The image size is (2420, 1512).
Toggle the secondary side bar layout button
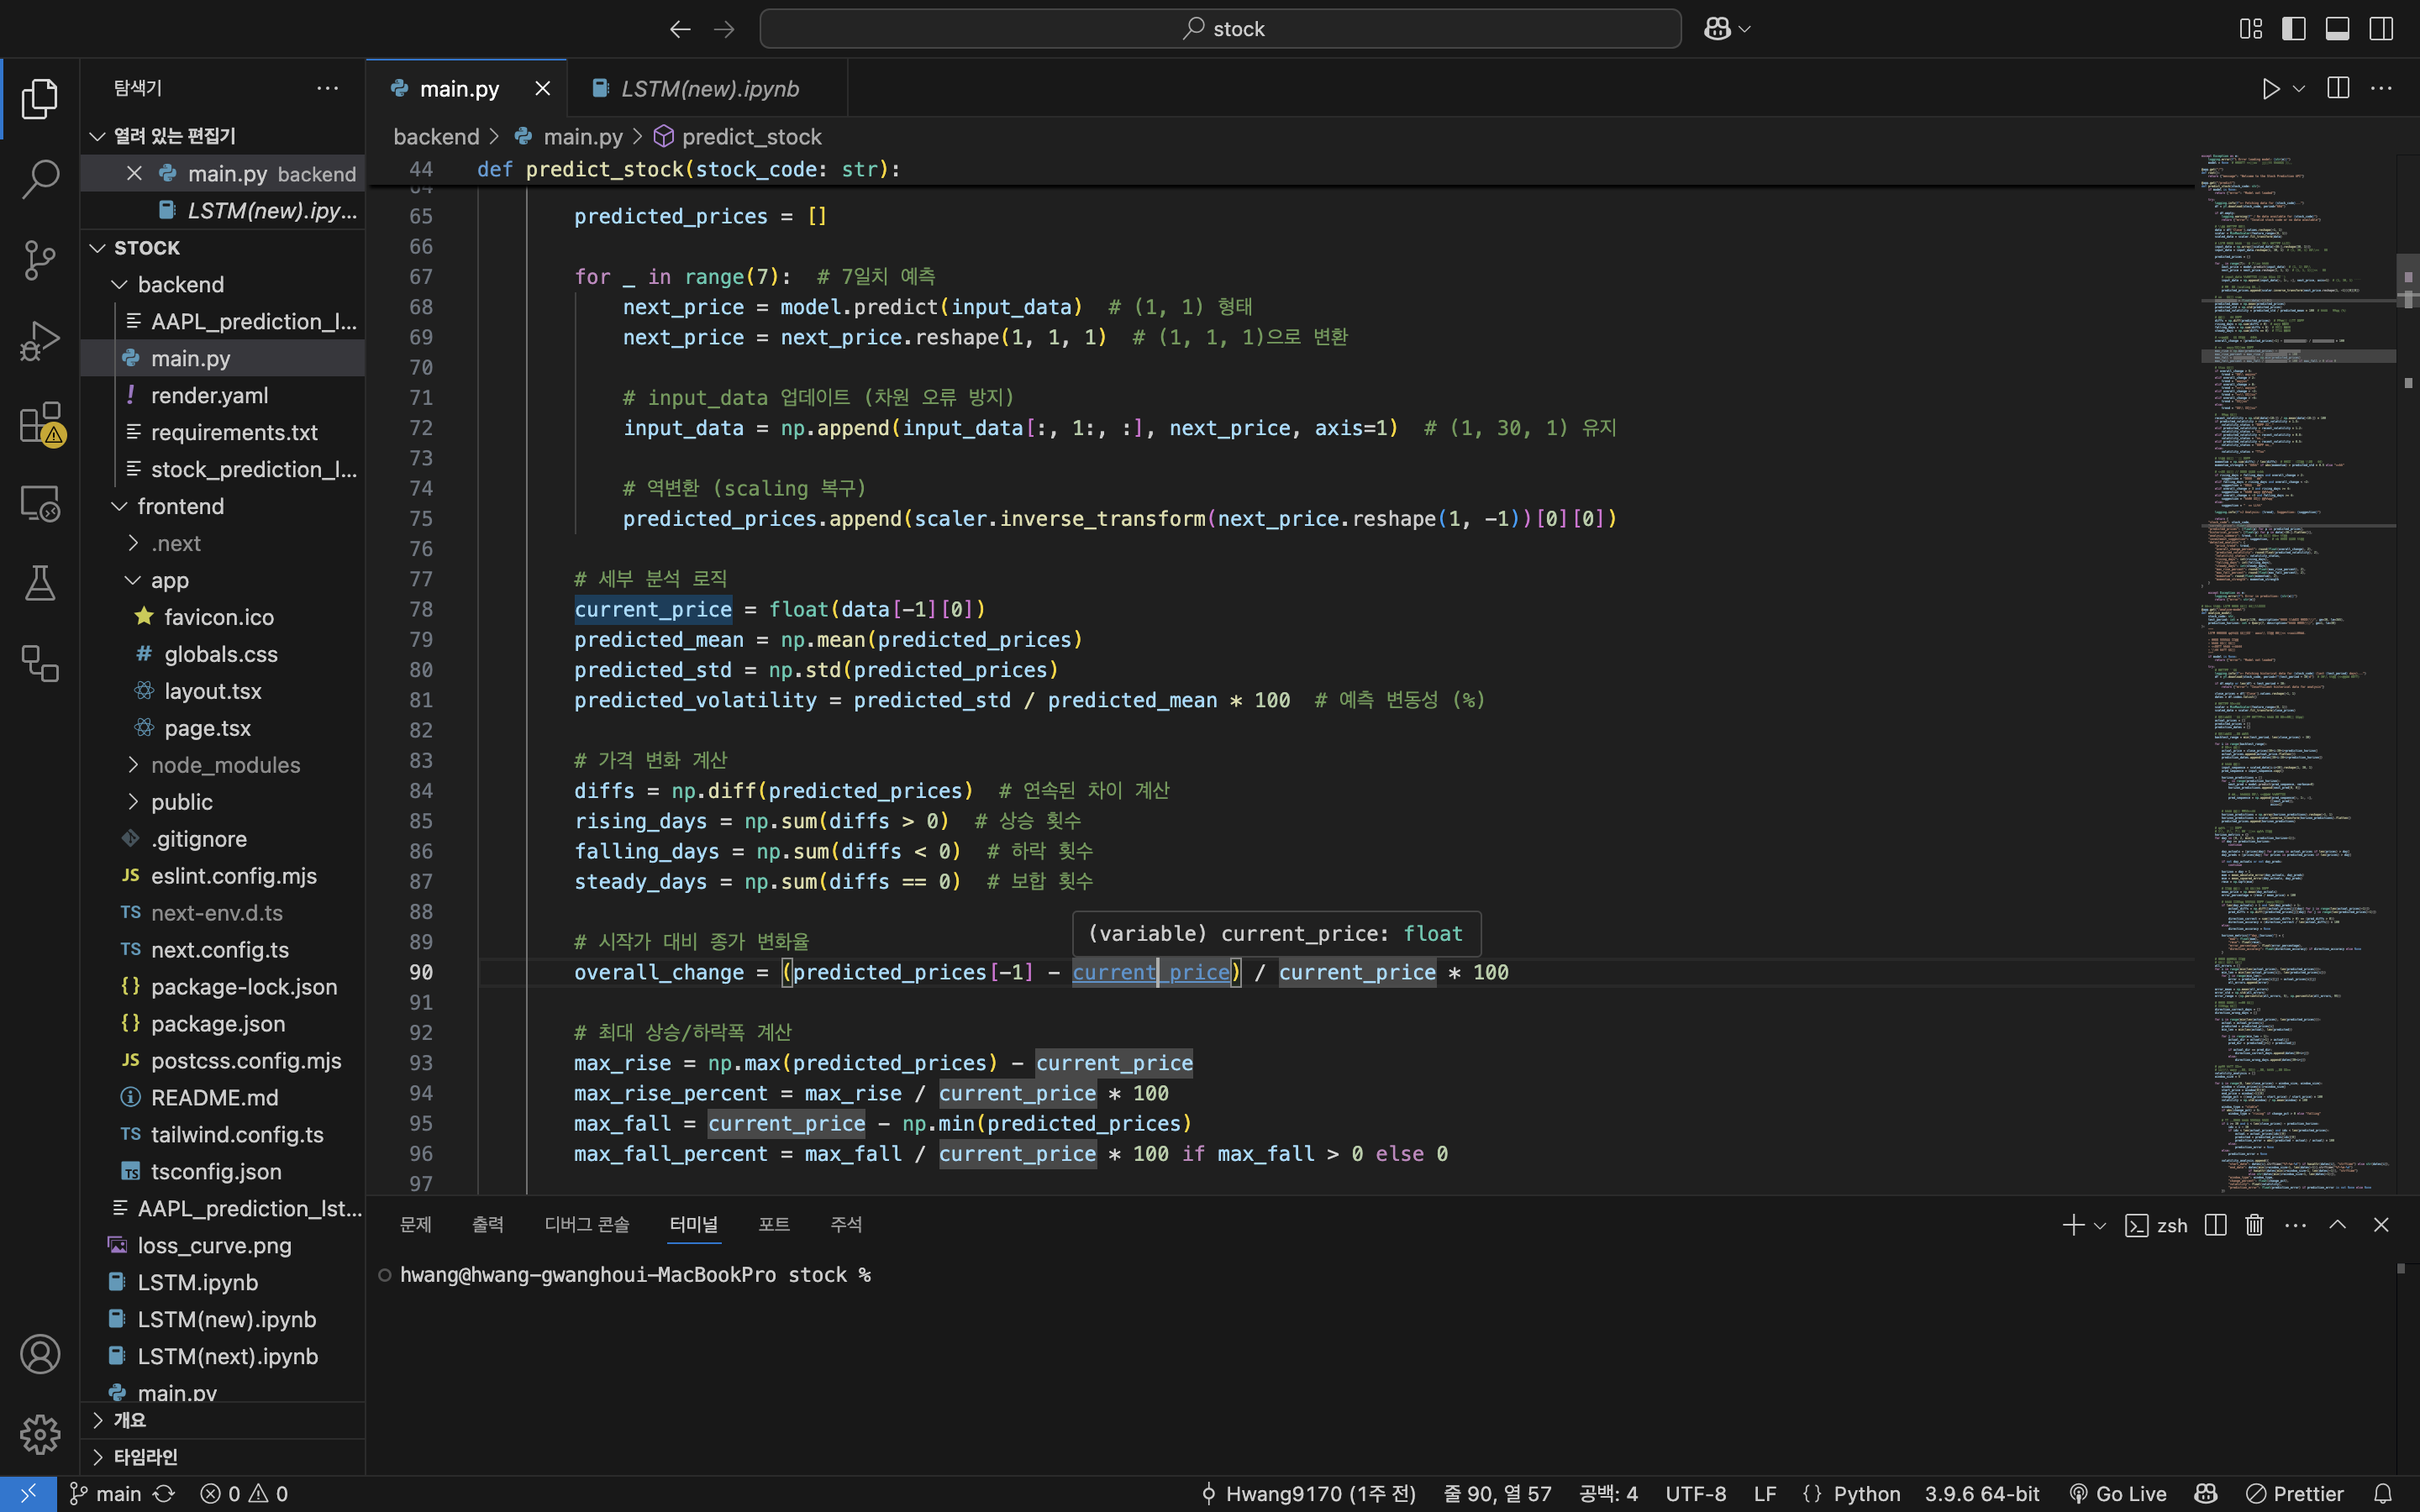pyautogui.click(x=2381, y=29)
